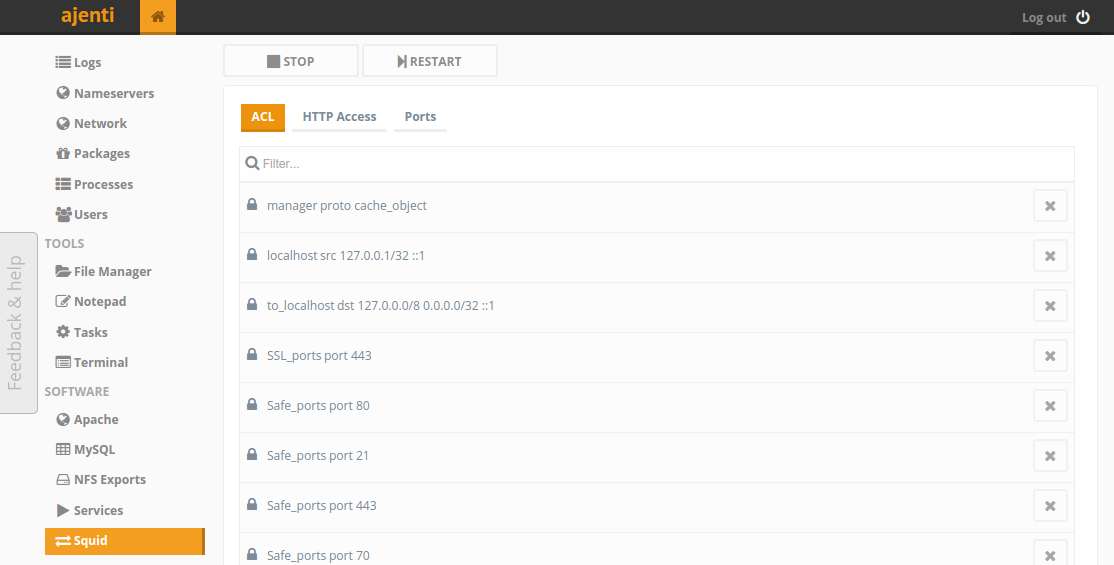This screenshot has width=1114, height=565.
Task: Remove the SSL_ports port 443 entry
Action: [1050, 356]
